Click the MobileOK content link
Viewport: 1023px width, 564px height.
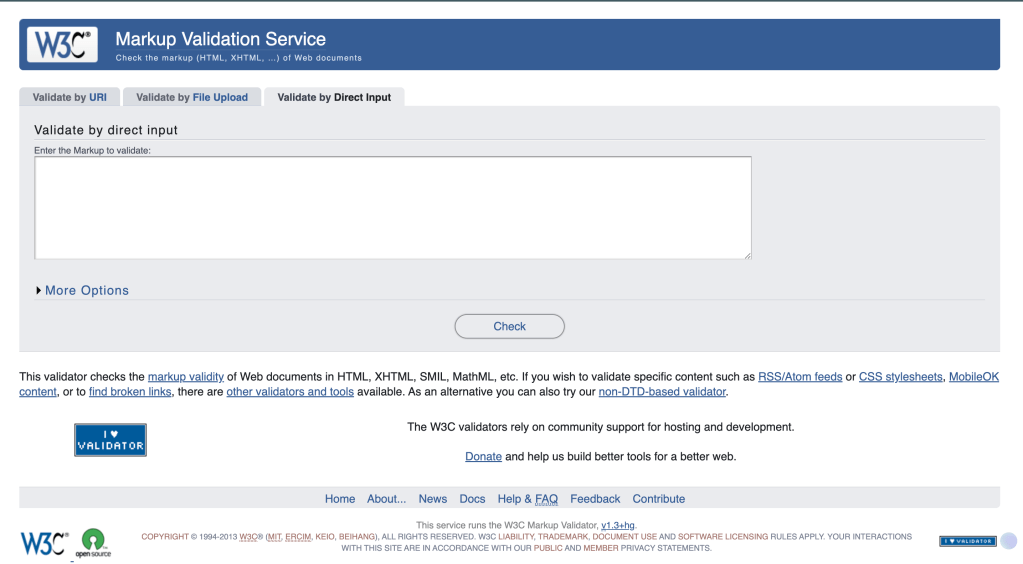(973, 377)
